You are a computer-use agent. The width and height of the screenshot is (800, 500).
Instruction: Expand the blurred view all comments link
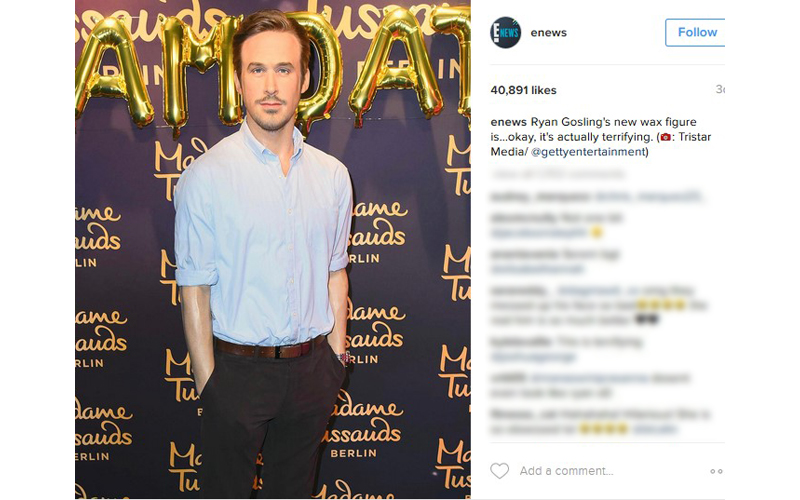557,174
